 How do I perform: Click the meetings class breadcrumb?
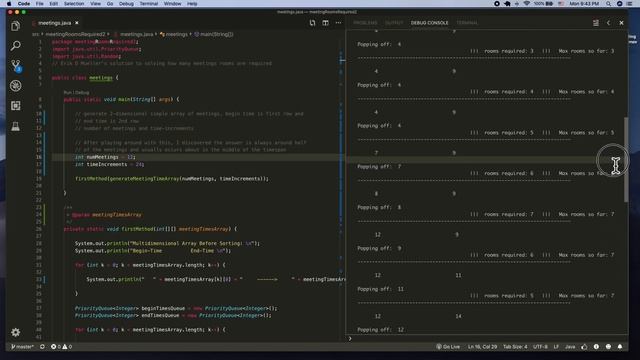pos(177,34)
